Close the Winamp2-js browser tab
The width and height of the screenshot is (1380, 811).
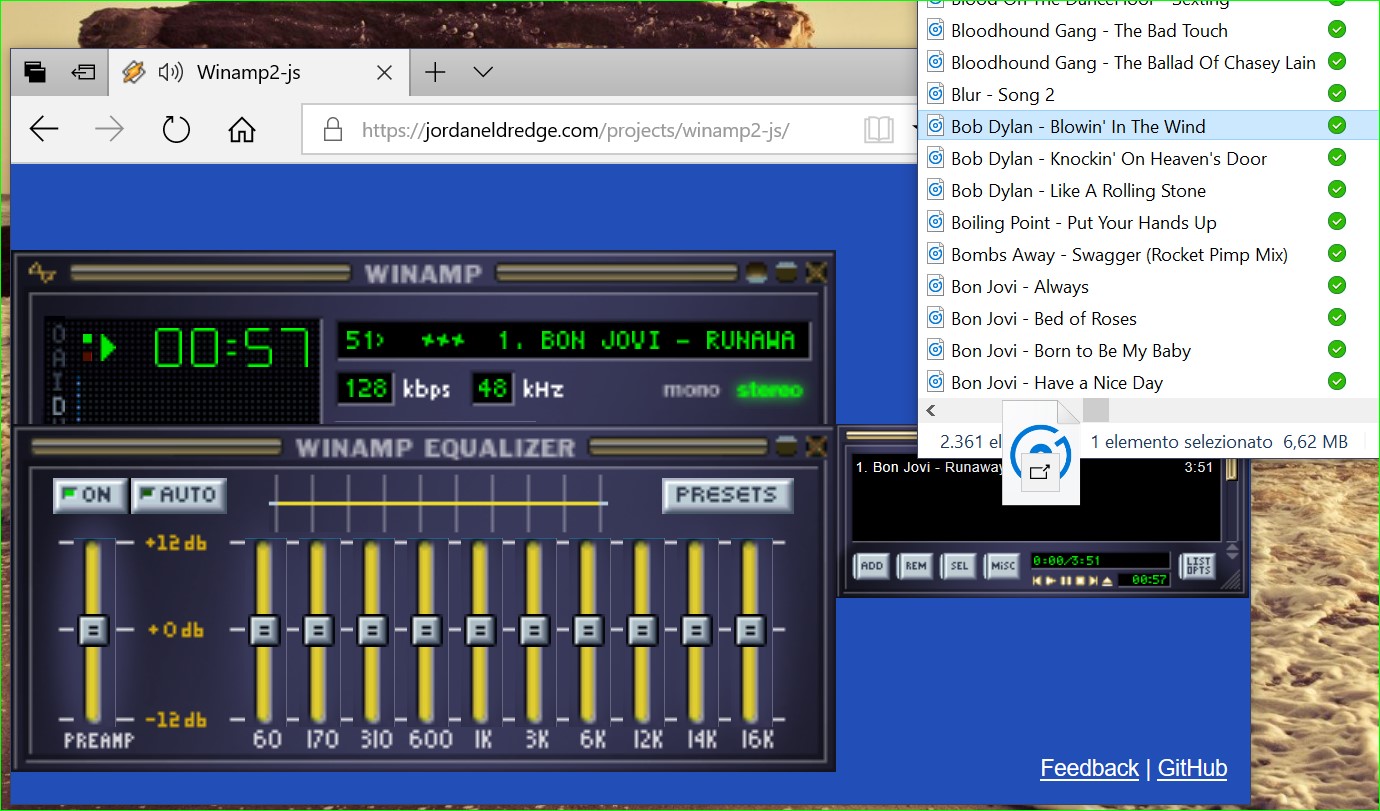point(384,72)
